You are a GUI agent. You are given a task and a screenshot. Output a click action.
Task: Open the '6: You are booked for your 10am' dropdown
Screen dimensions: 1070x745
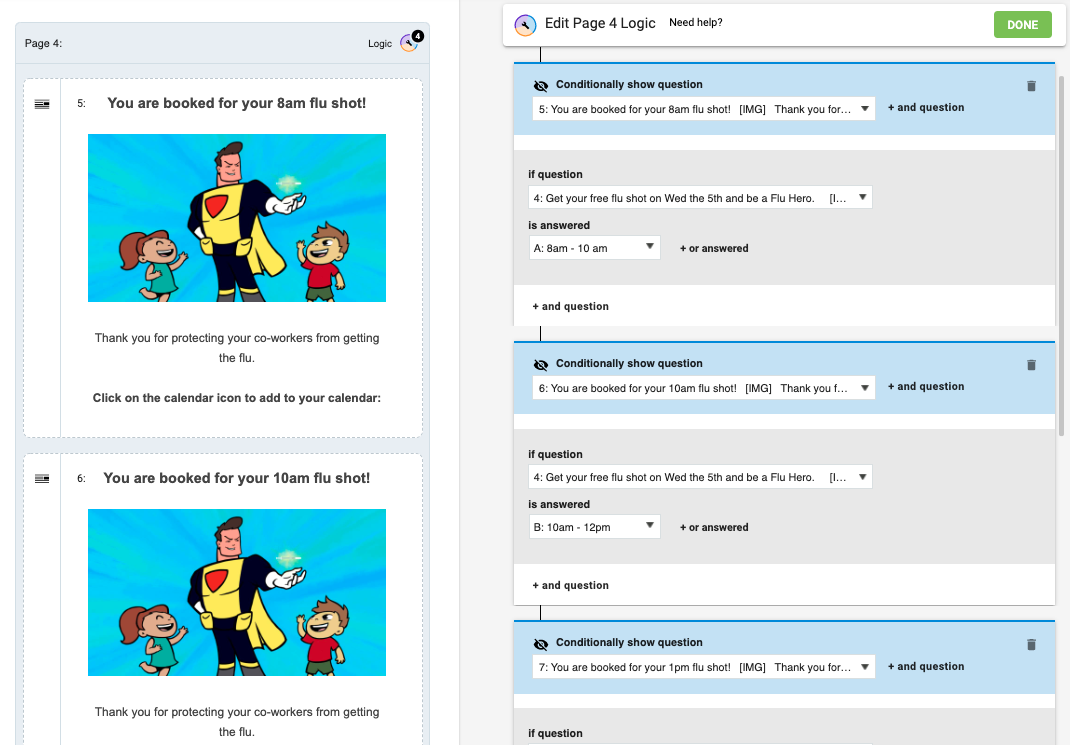point(704,388)
